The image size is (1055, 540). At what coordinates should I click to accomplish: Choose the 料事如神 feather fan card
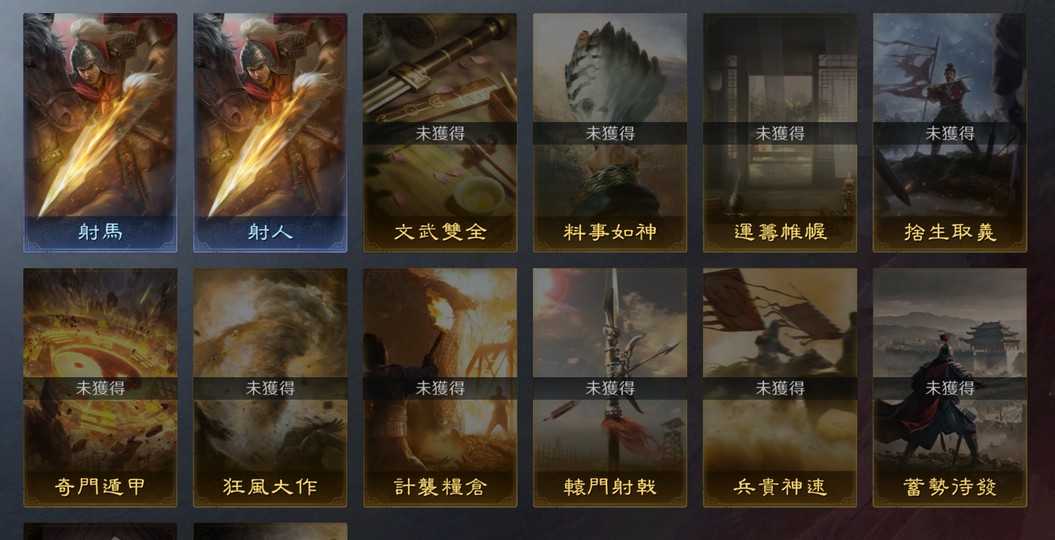coord(610,132)
